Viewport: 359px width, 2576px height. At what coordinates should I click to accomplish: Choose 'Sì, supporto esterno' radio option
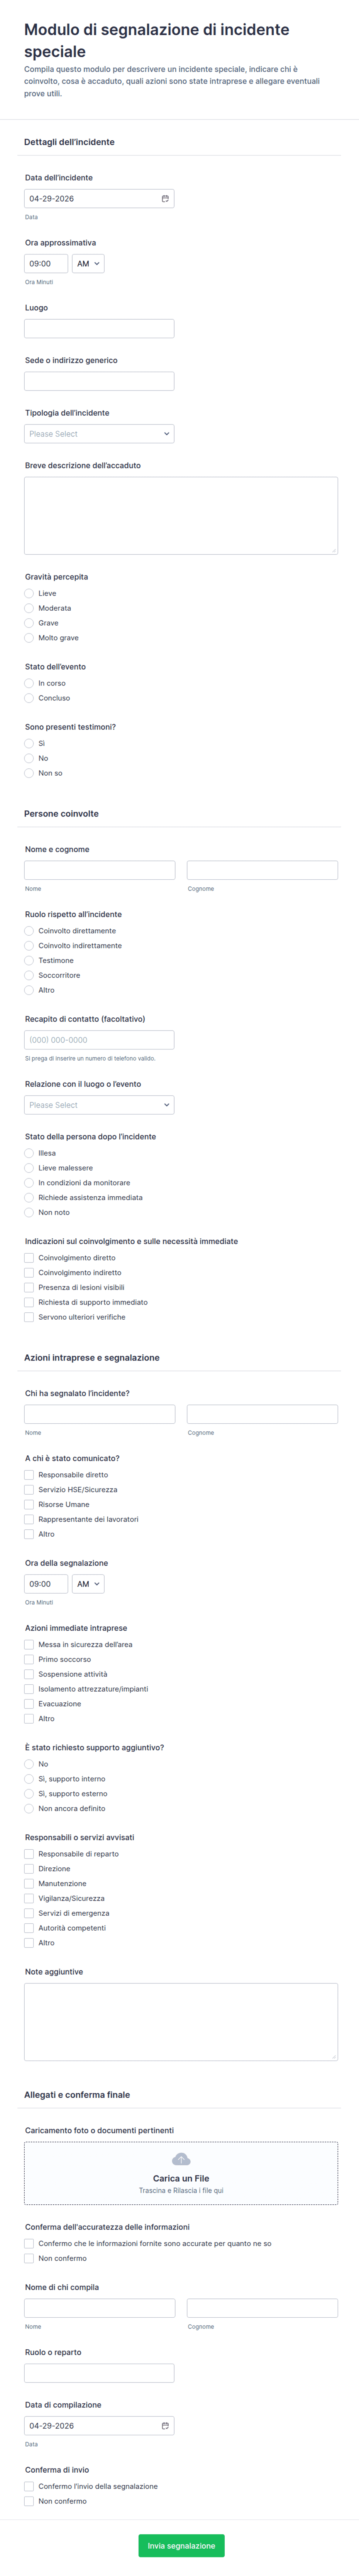point(29,1794)
